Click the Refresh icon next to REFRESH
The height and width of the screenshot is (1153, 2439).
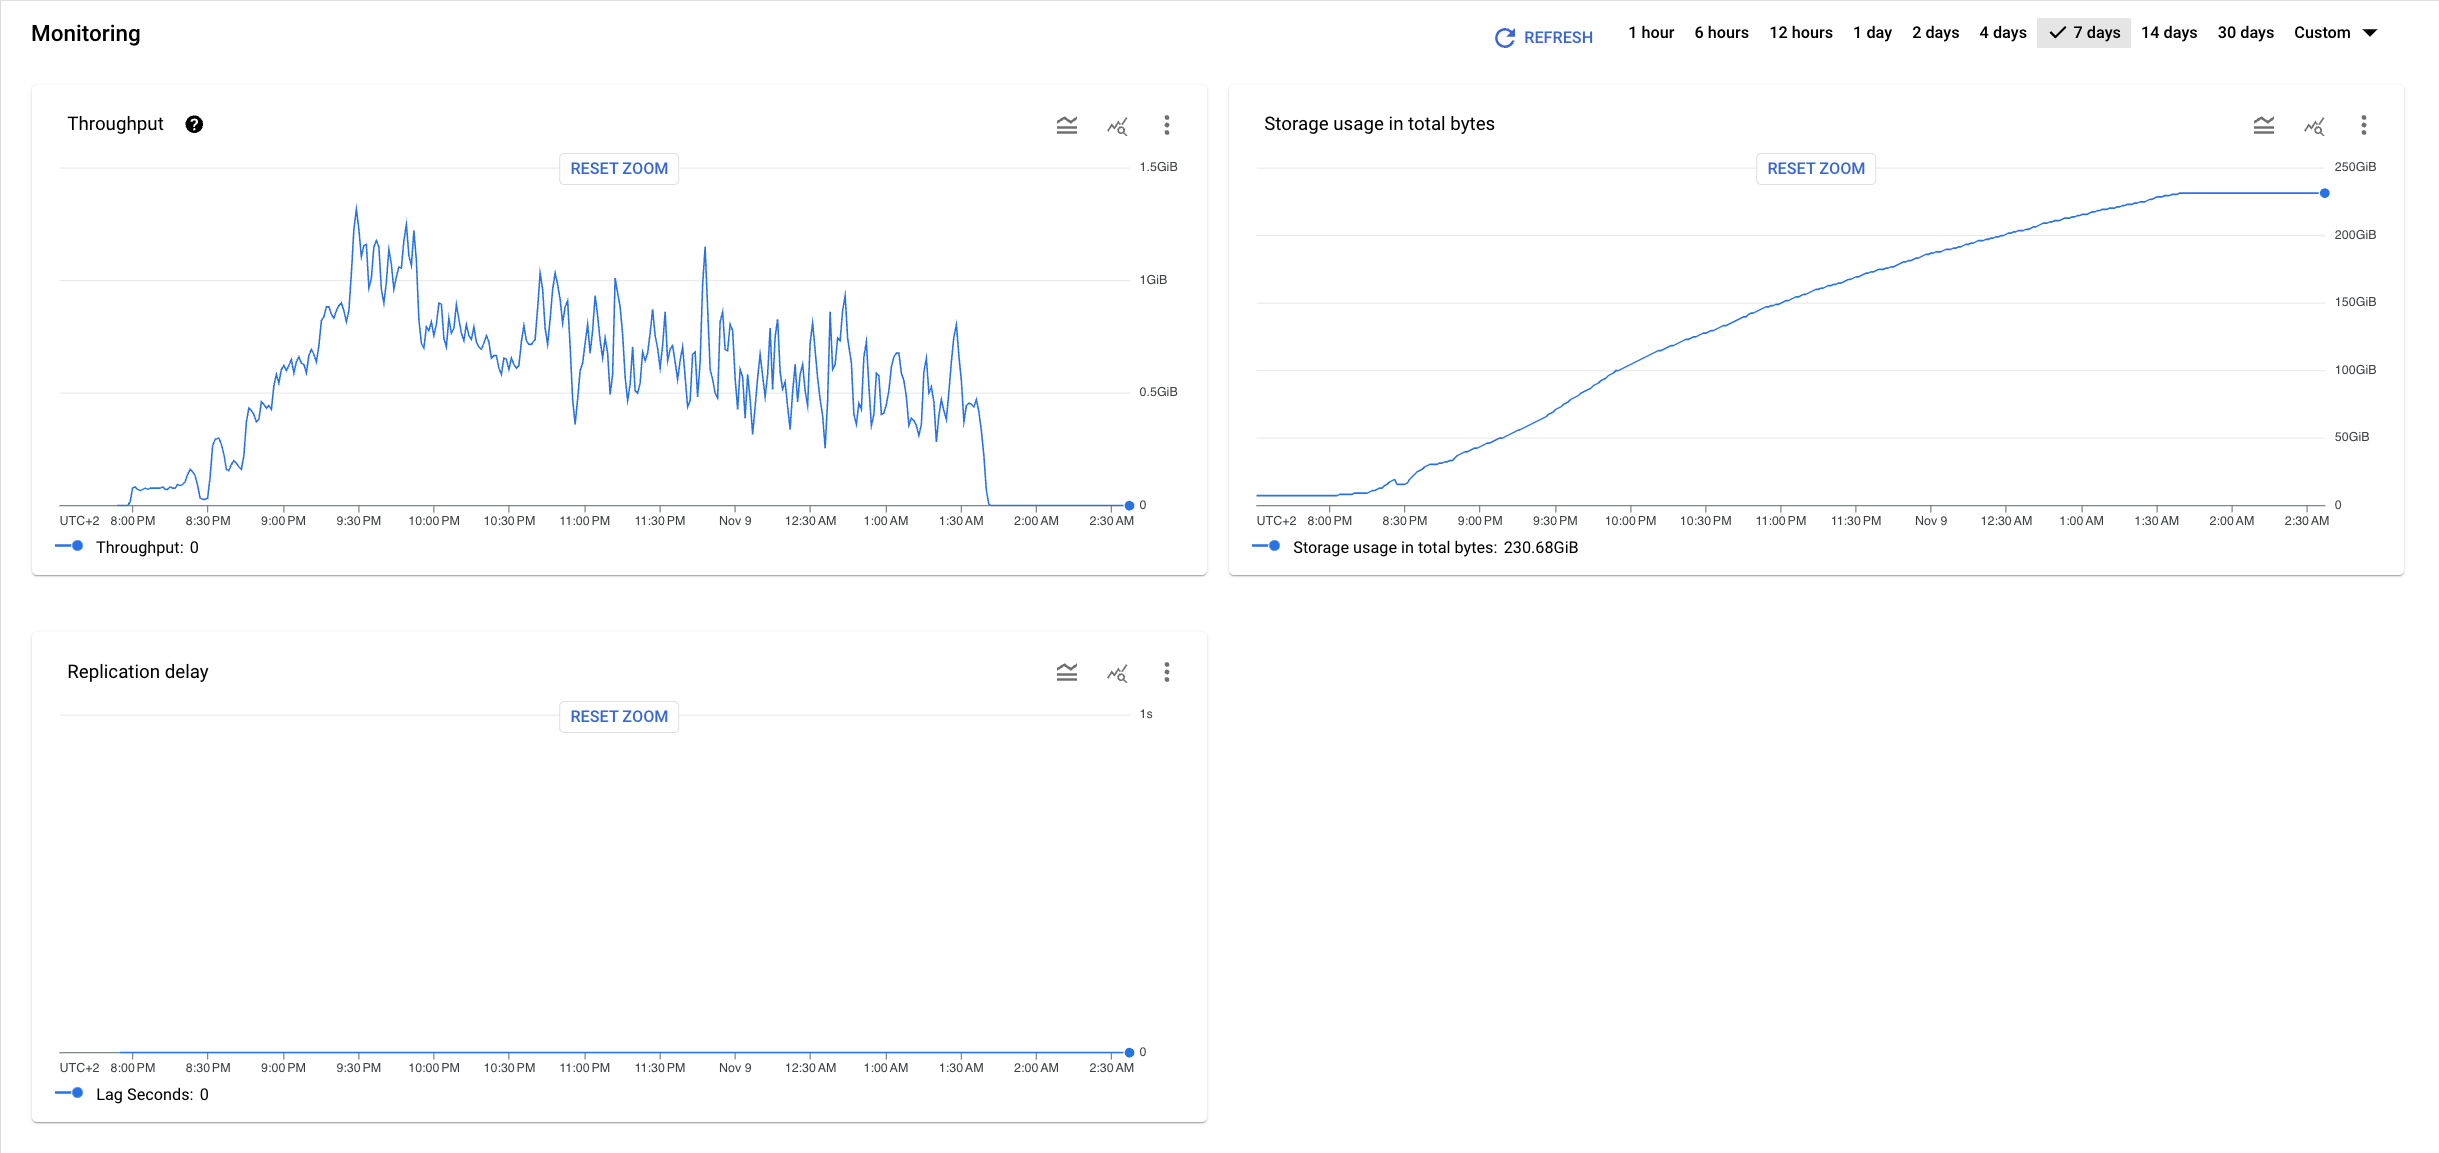tap(1505, 37)
